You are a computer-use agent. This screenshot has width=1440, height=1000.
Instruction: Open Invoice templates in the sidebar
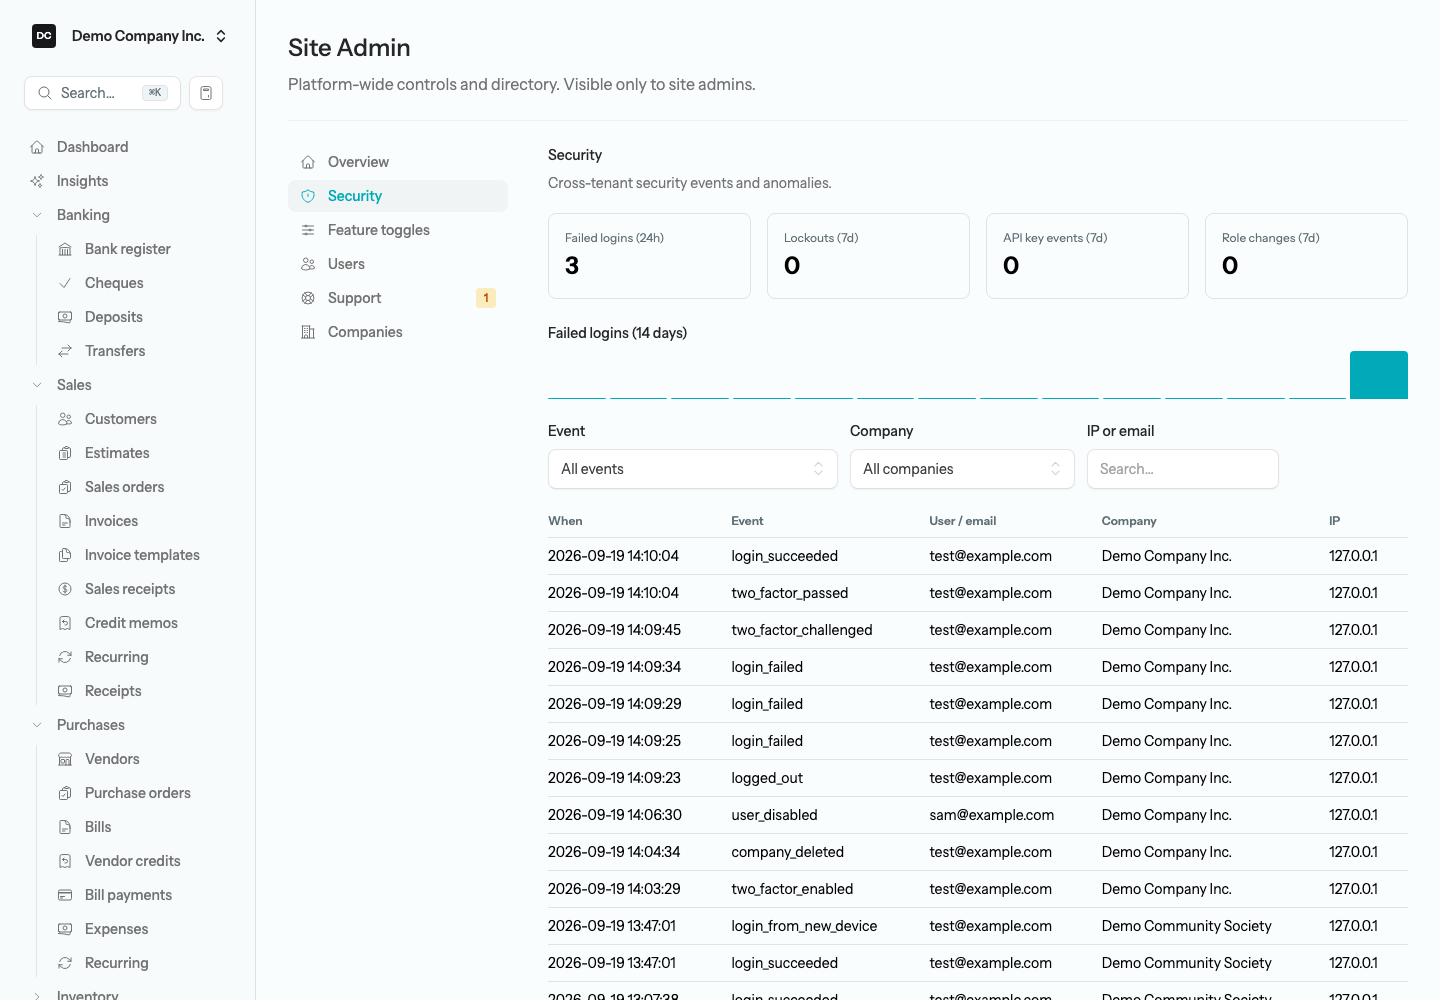click(x=142, y=555)
